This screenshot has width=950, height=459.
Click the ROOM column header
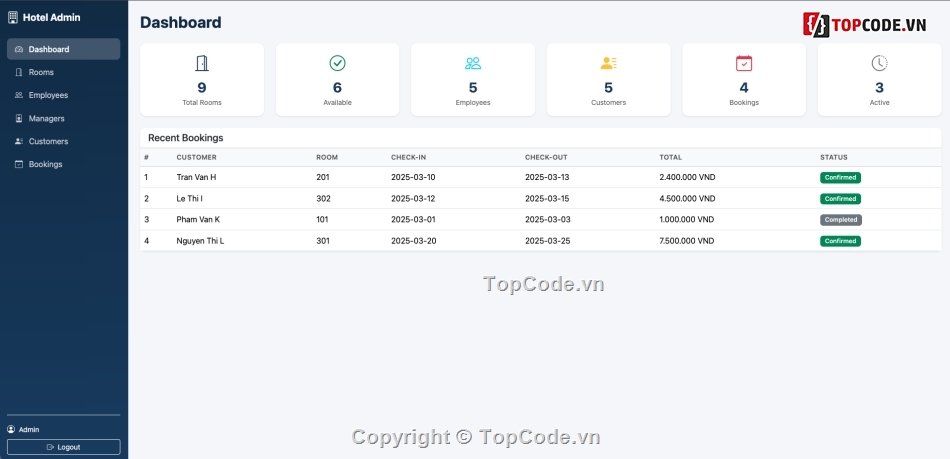click(327, 157)
